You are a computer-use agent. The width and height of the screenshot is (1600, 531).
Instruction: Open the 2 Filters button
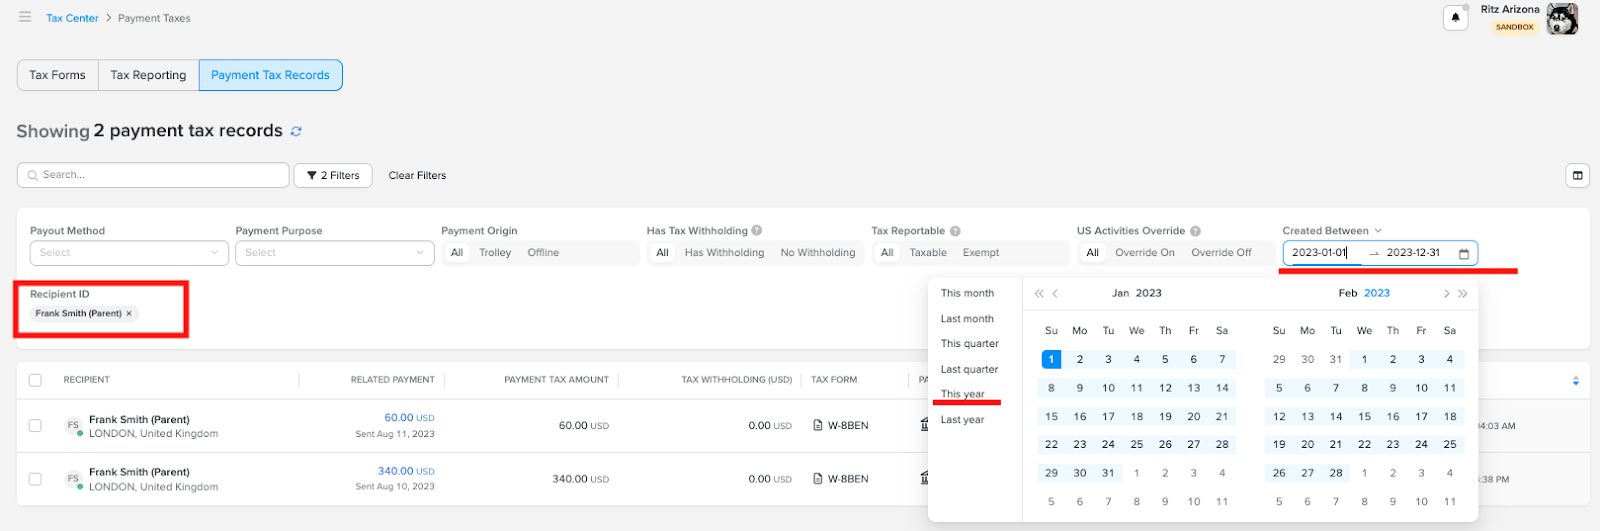click(333, 175)
